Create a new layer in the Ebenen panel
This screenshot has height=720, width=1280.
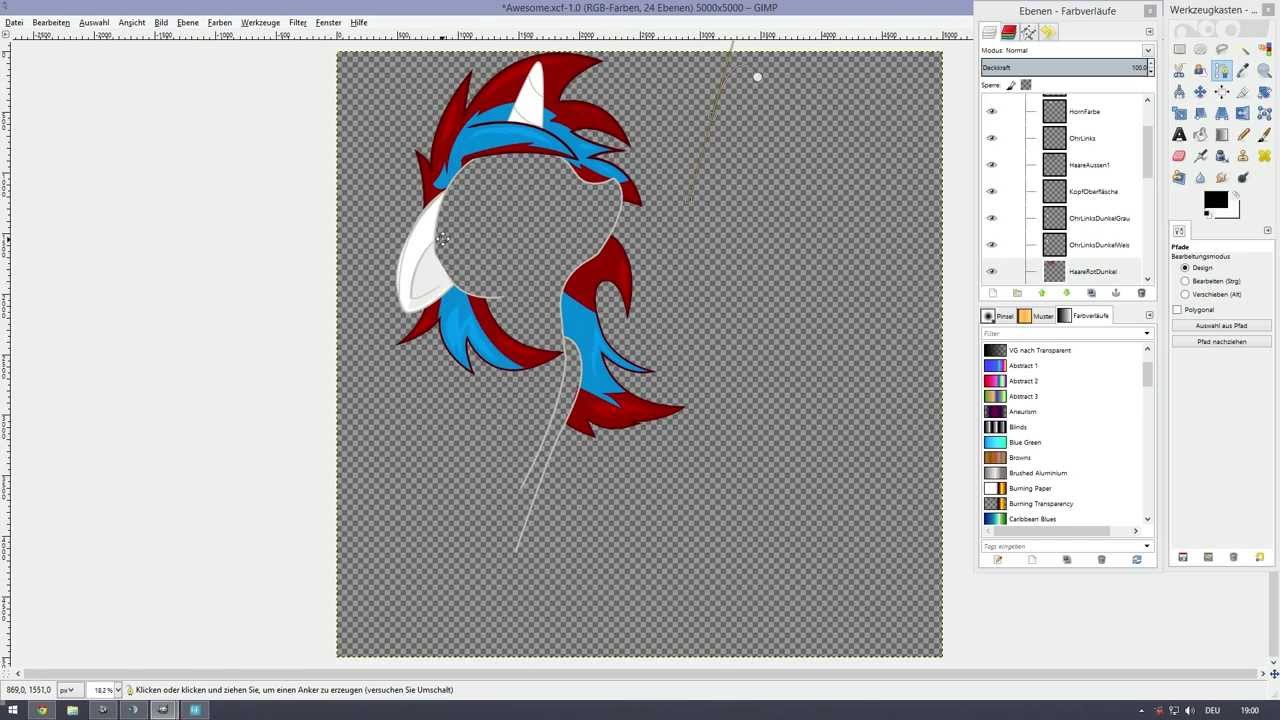[x=992, y=293]
